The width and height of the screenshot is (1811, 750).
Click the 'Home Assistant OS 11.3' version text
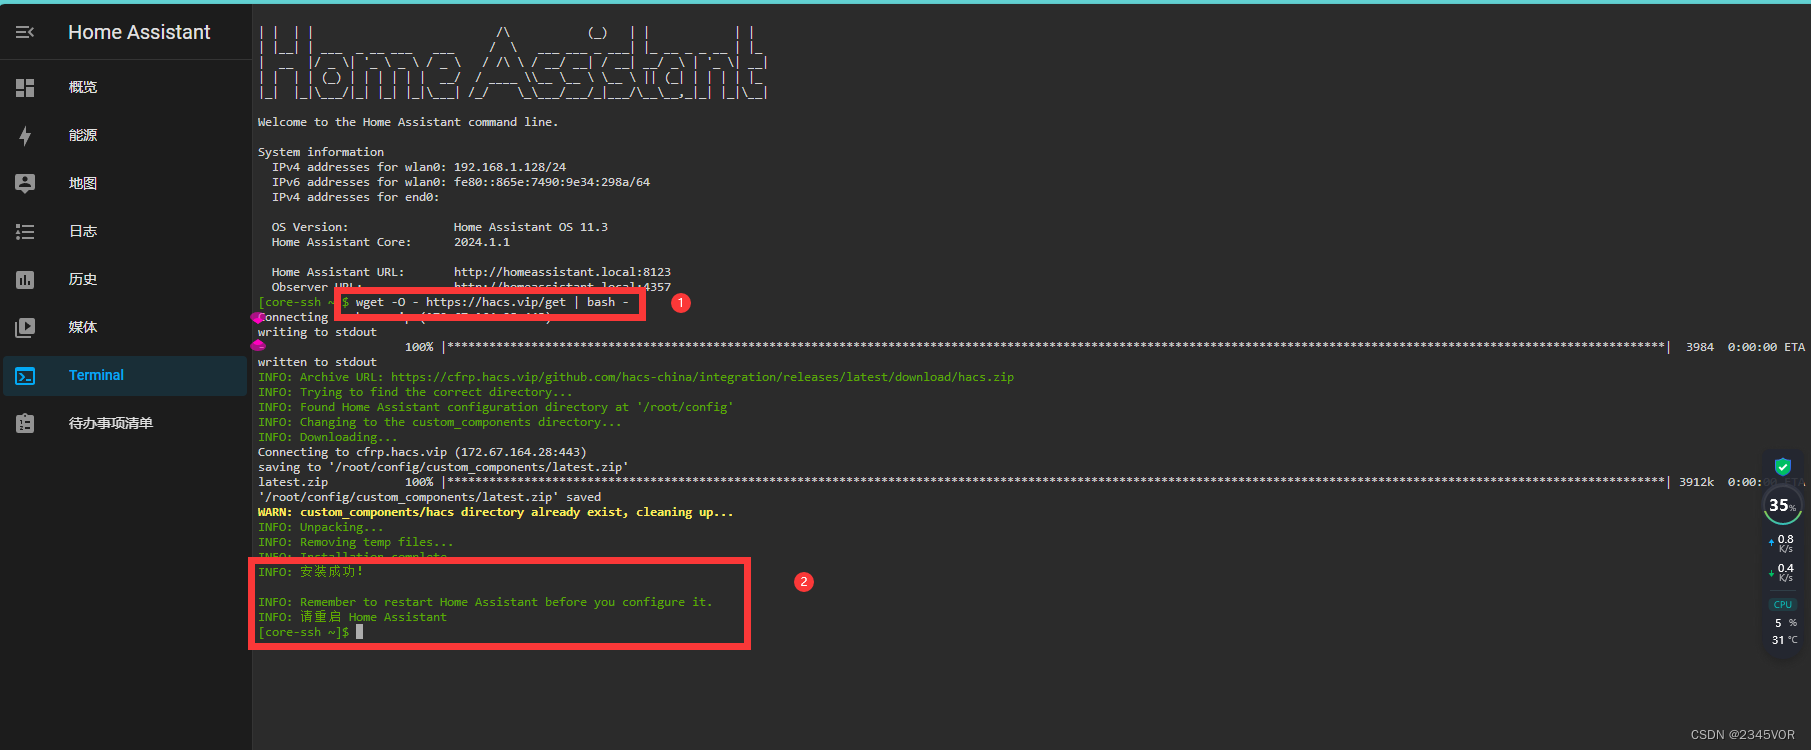tap(531, 227)
